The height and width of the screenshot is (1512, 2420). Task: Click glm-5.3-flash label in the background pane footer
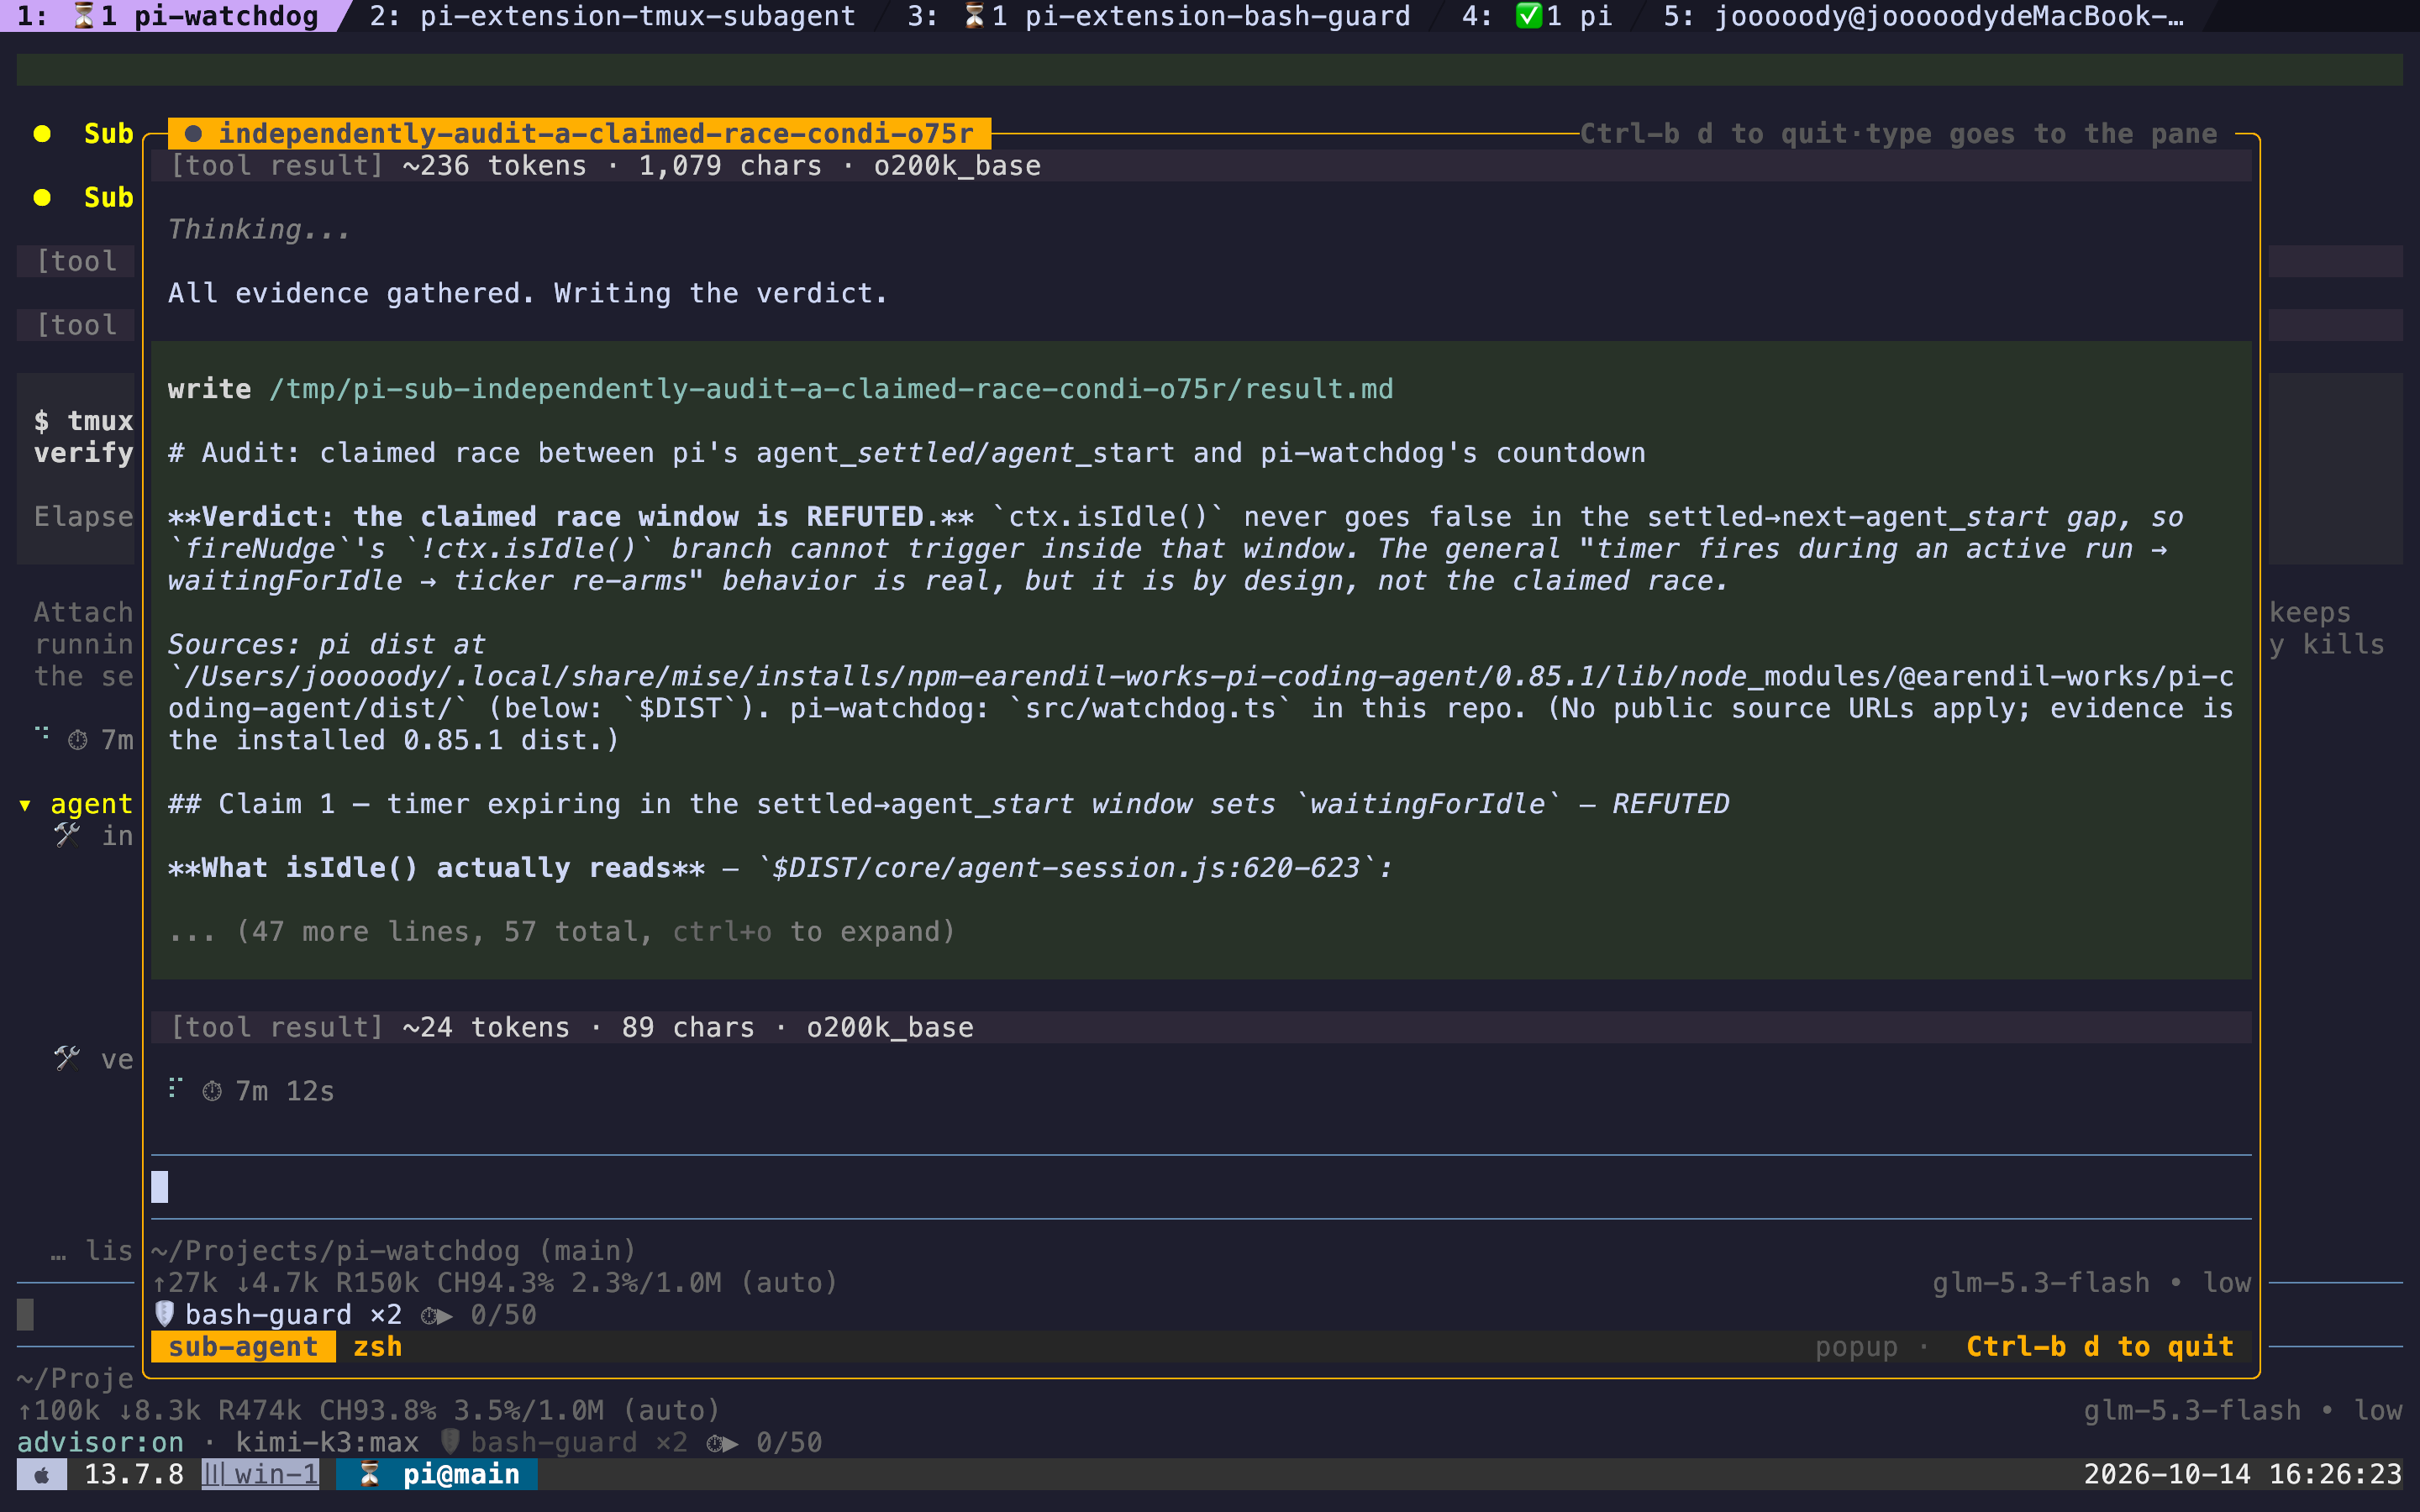(2192, 1410)
